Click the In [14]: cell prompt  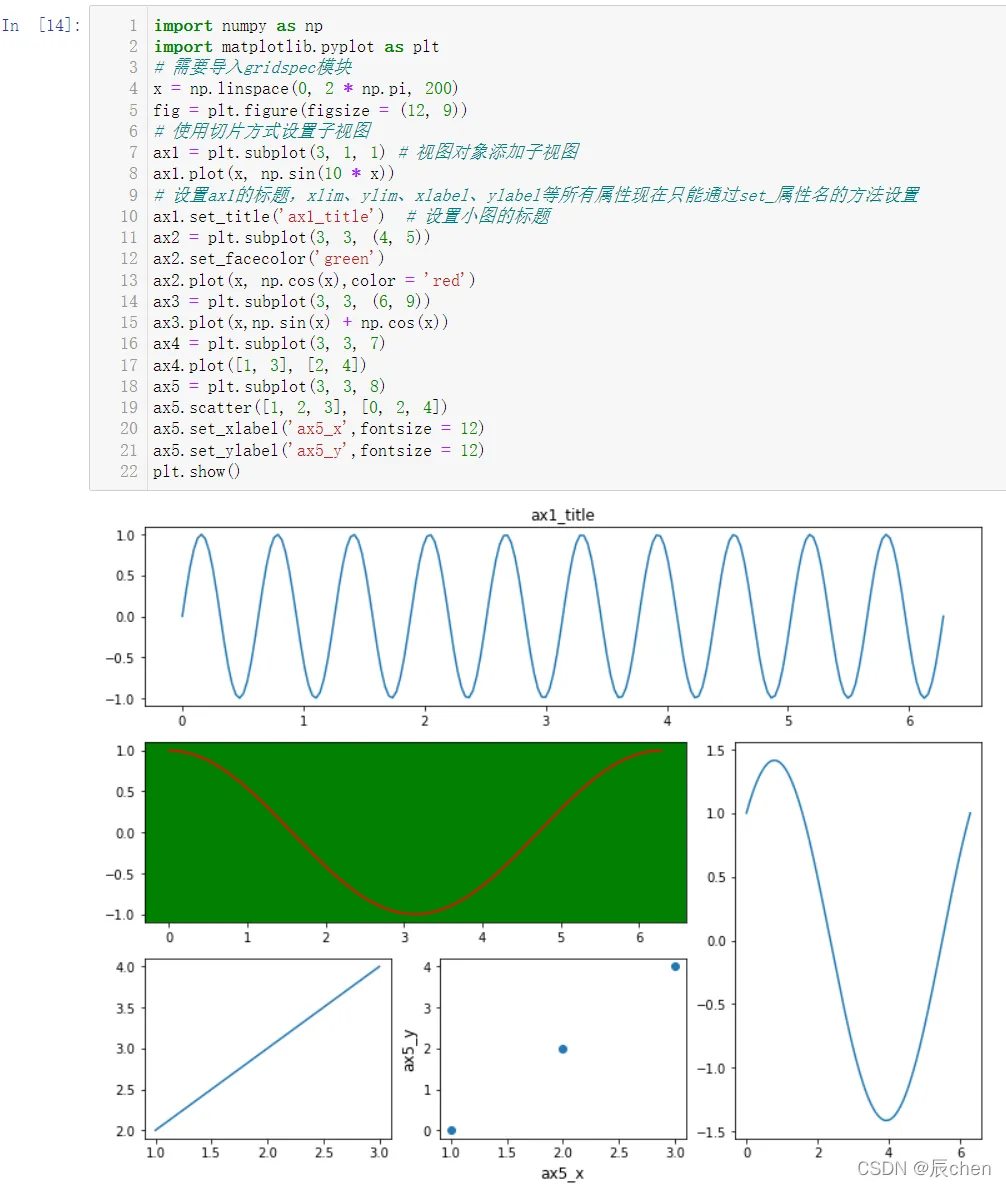point(41,25)
